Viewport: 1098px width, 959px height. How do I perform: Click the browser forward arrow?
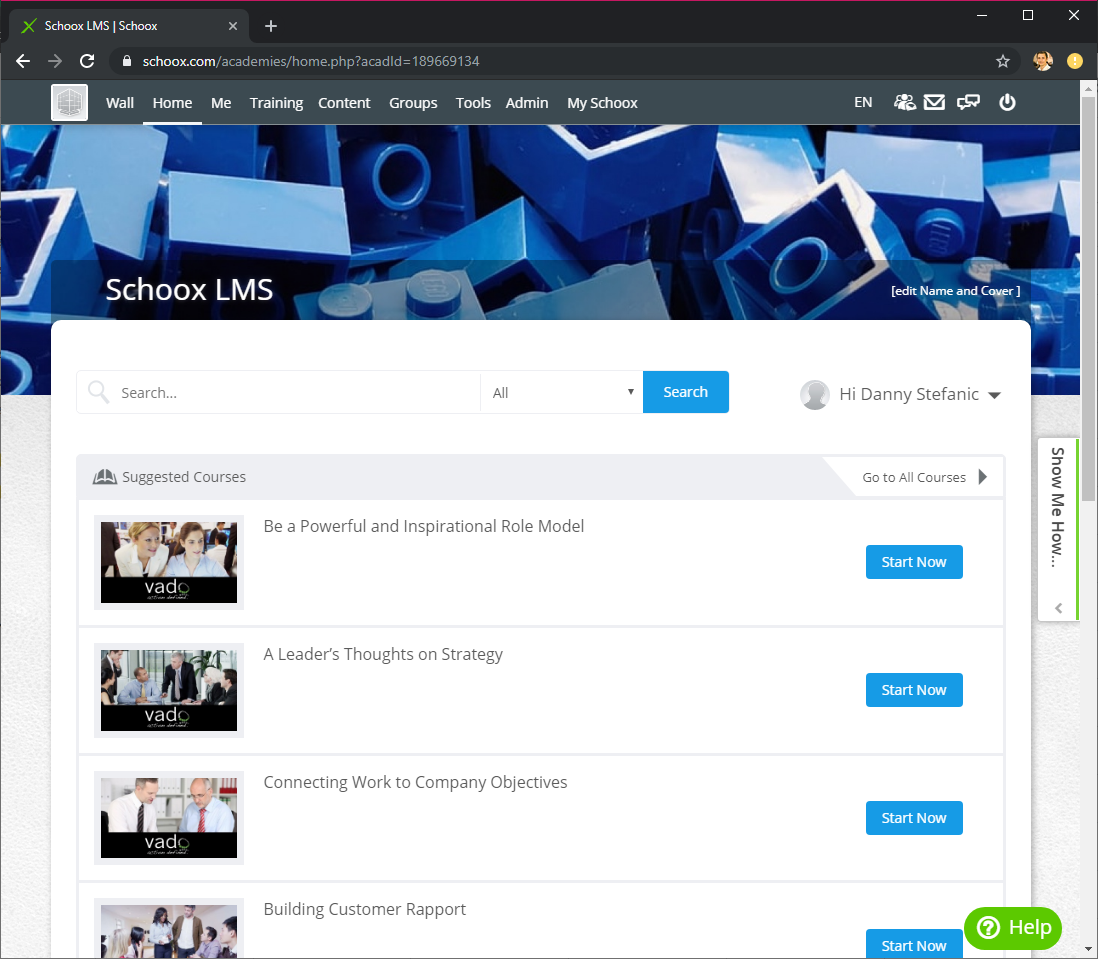pyautogui.click(x=55, y=61)
